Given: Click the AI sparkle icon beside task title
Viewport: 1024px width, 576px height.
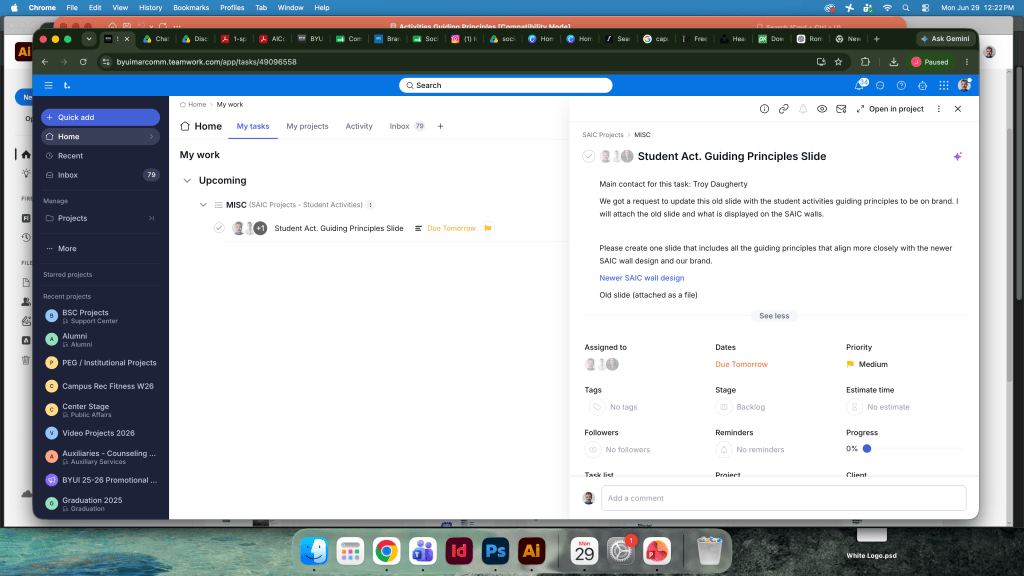Looking at the screenshot, I should (x=957, y=156).
